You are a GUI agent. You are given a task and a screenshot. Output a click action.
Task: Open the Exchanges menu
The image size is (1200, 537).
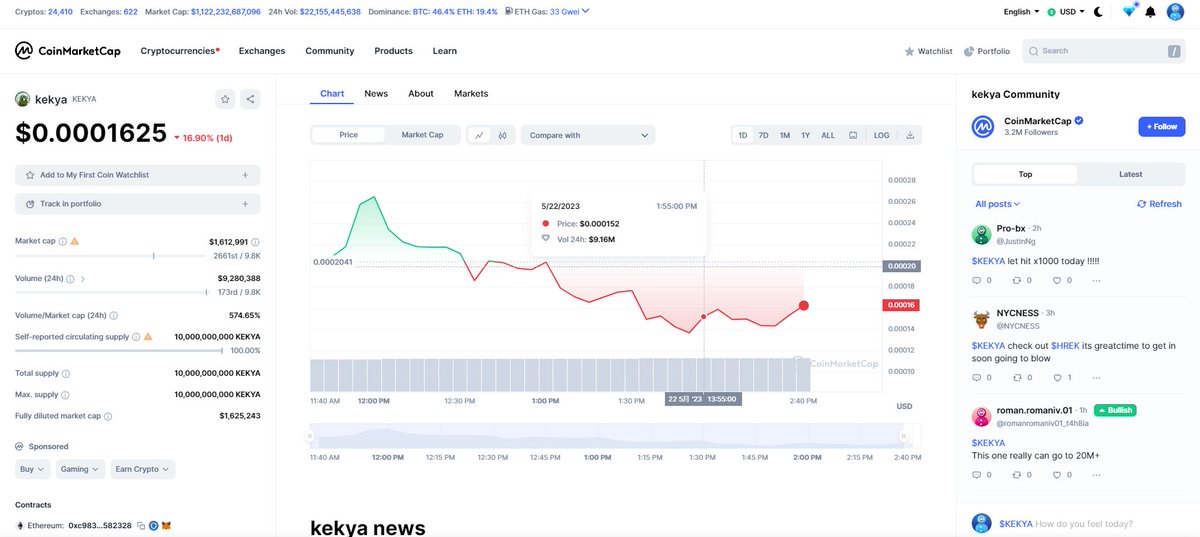coord(262,51)
